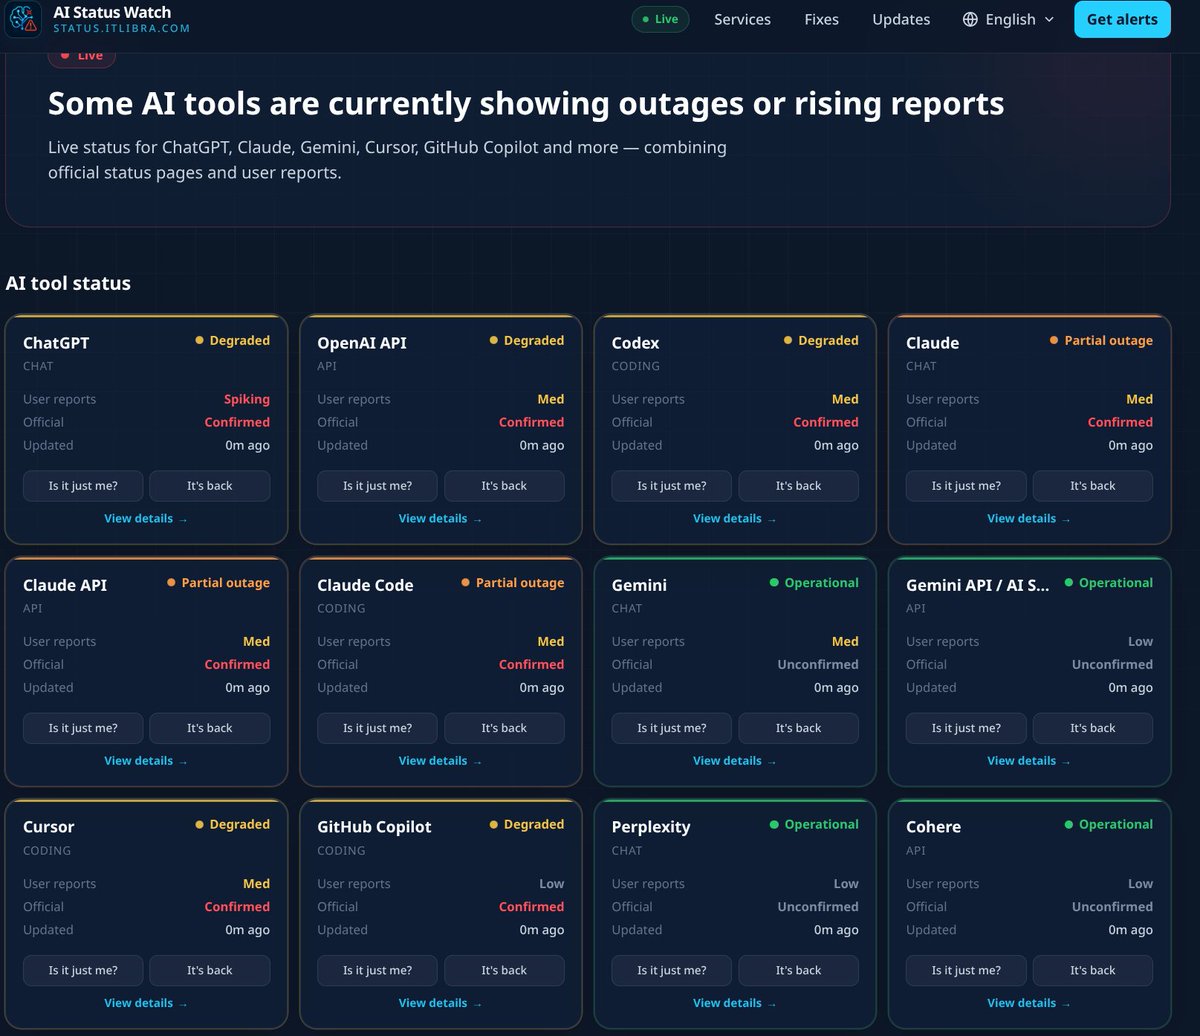This screenshot has height=1036, width=1200.
Task: Report 'Is it just me?' for Gemini chat
Action: click(672, 728)
